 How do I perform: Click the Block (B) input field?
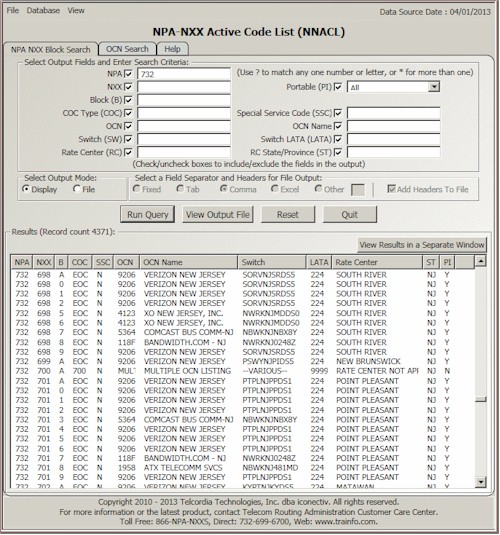(x=184, y=100)
